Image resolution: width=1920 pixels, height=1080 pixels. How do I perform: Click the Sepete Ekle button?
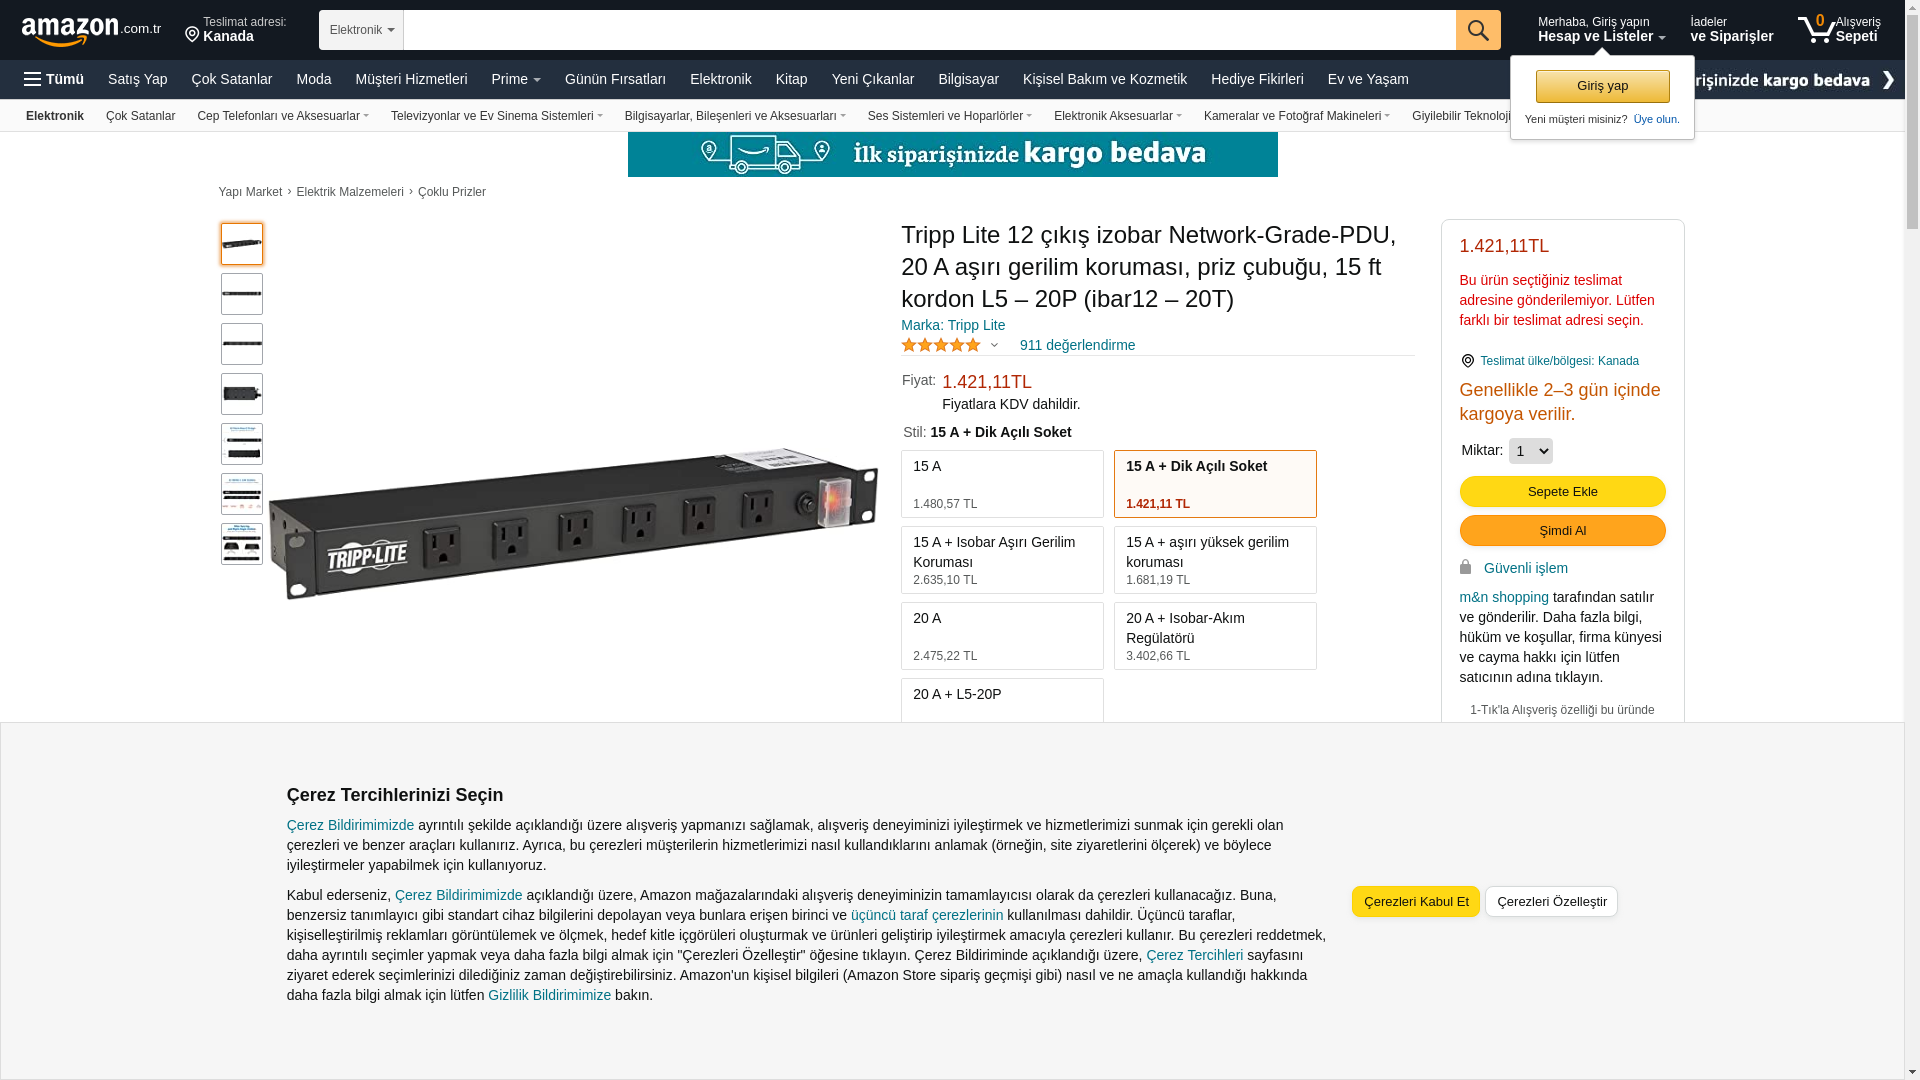(1562, 491)
